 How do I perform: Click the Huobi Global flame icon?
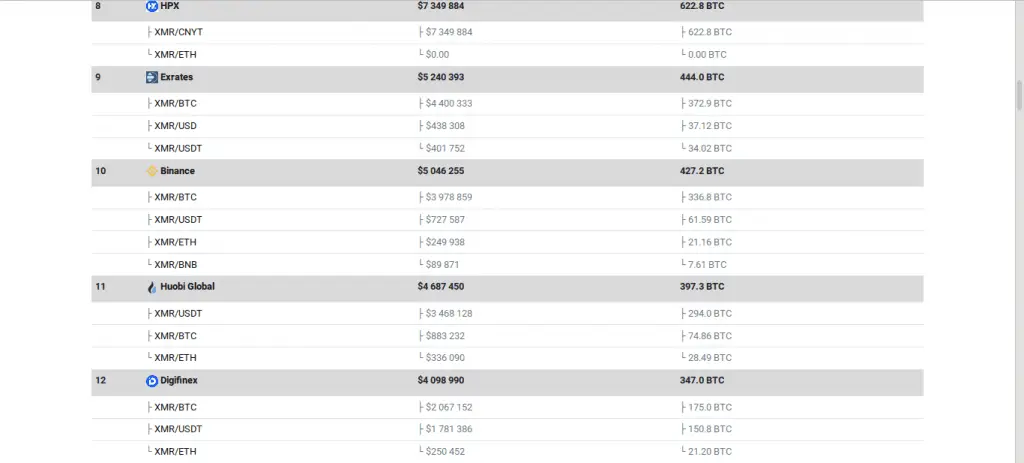[152, 287]
